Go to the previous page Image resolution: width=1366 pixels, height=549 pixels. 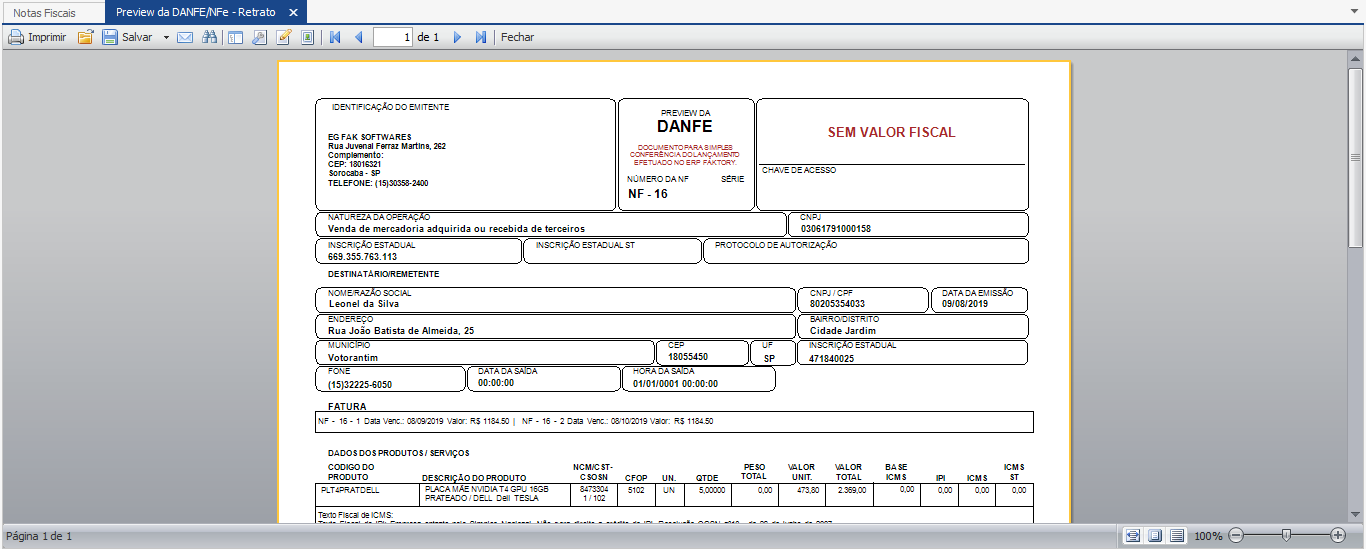point(358,37)
